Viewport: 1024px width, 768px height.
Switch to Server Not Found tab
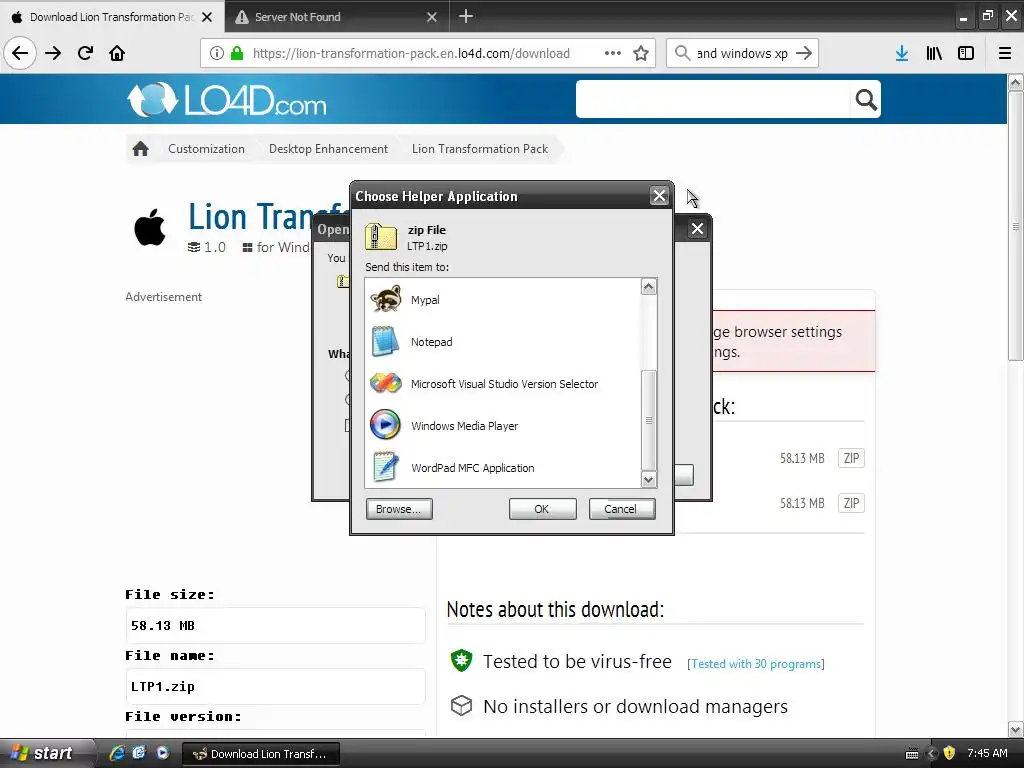(337, 16)
